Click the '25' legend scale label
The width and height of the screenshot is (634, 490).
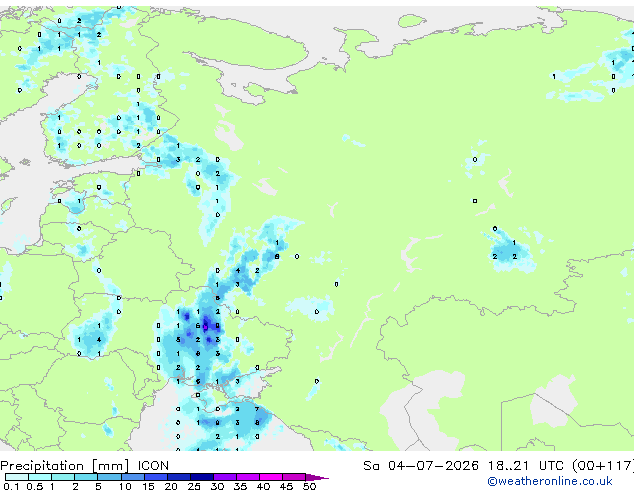click(194, 486)
